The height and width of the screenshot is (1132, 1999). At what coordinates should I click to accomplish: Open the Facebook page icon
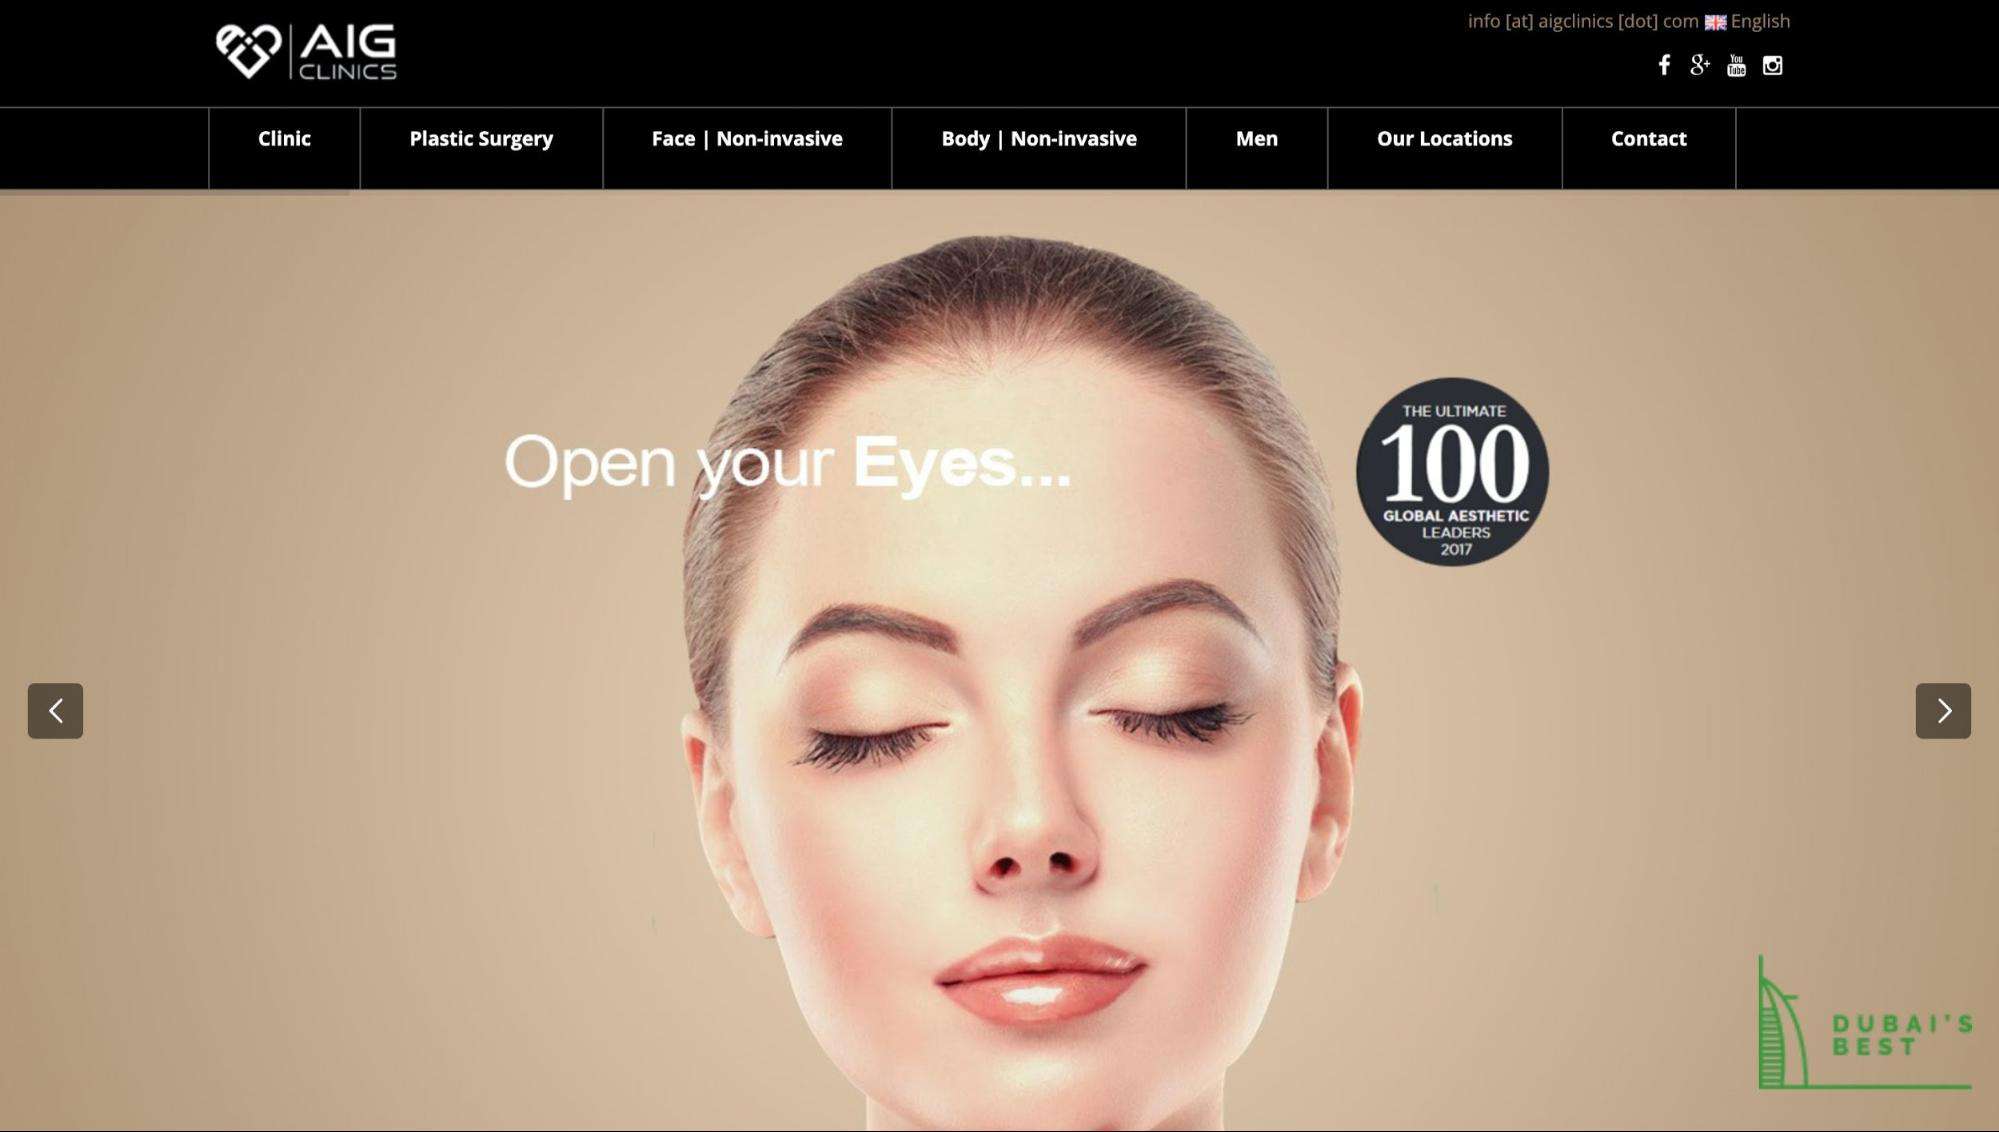point(1664,66)
